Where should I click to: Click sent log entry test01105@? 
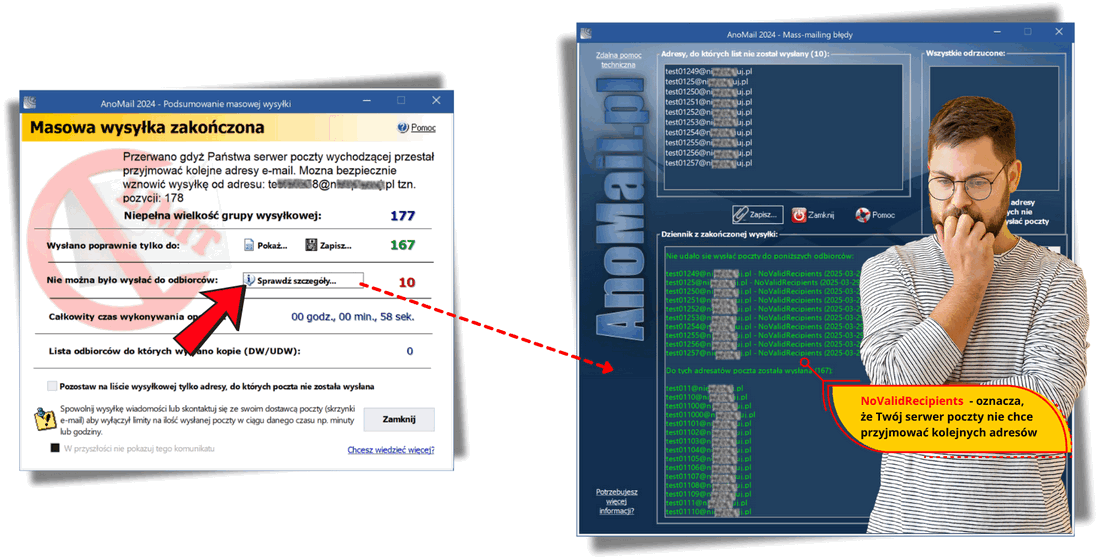pos(709,459)
